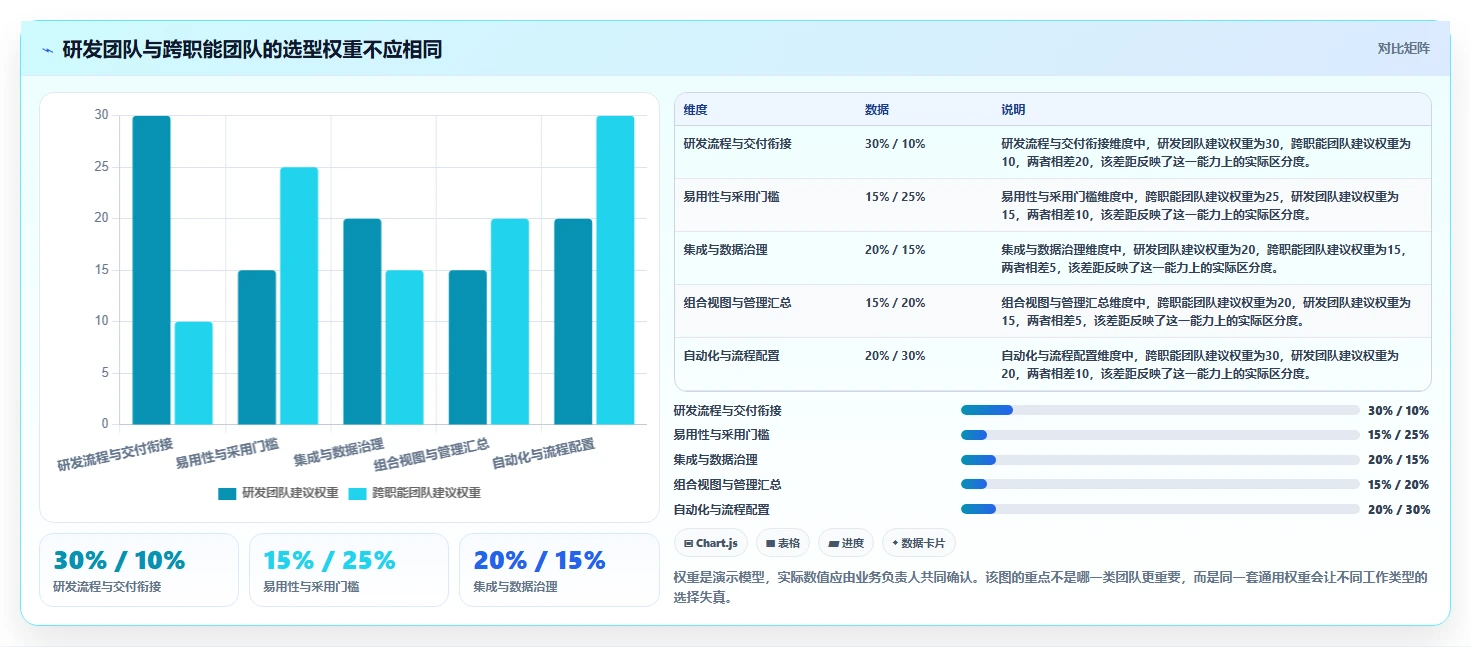The image size is (1471, 647).
Task: Click the 维度 column header
Action: pos(696,110)
